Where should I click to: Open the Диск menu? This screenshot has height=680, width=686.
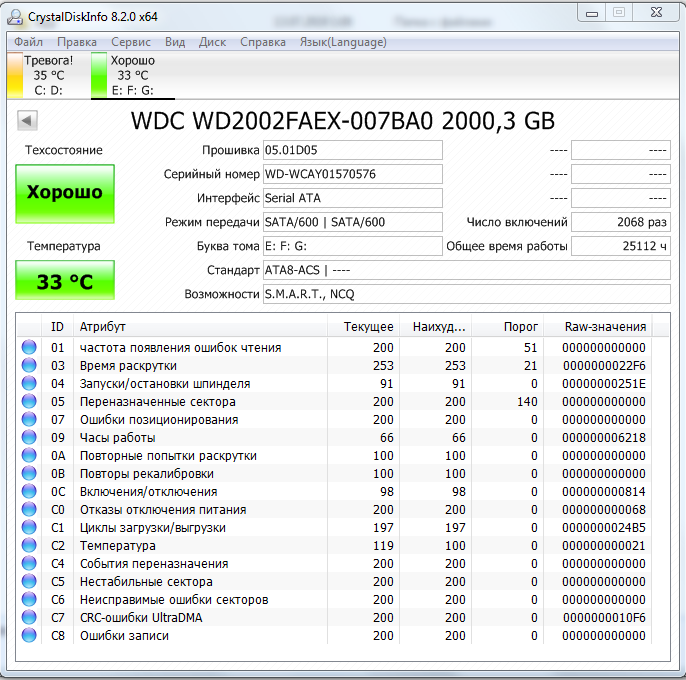[x=212, y=42]
